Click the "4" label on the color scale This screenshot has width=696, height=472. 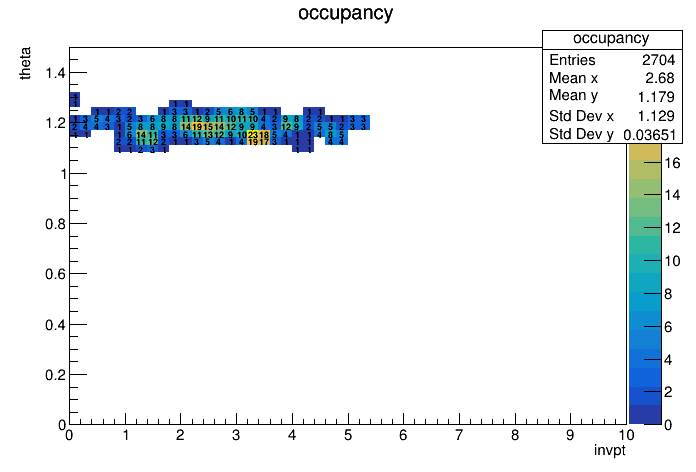click(x=668, y=359)
